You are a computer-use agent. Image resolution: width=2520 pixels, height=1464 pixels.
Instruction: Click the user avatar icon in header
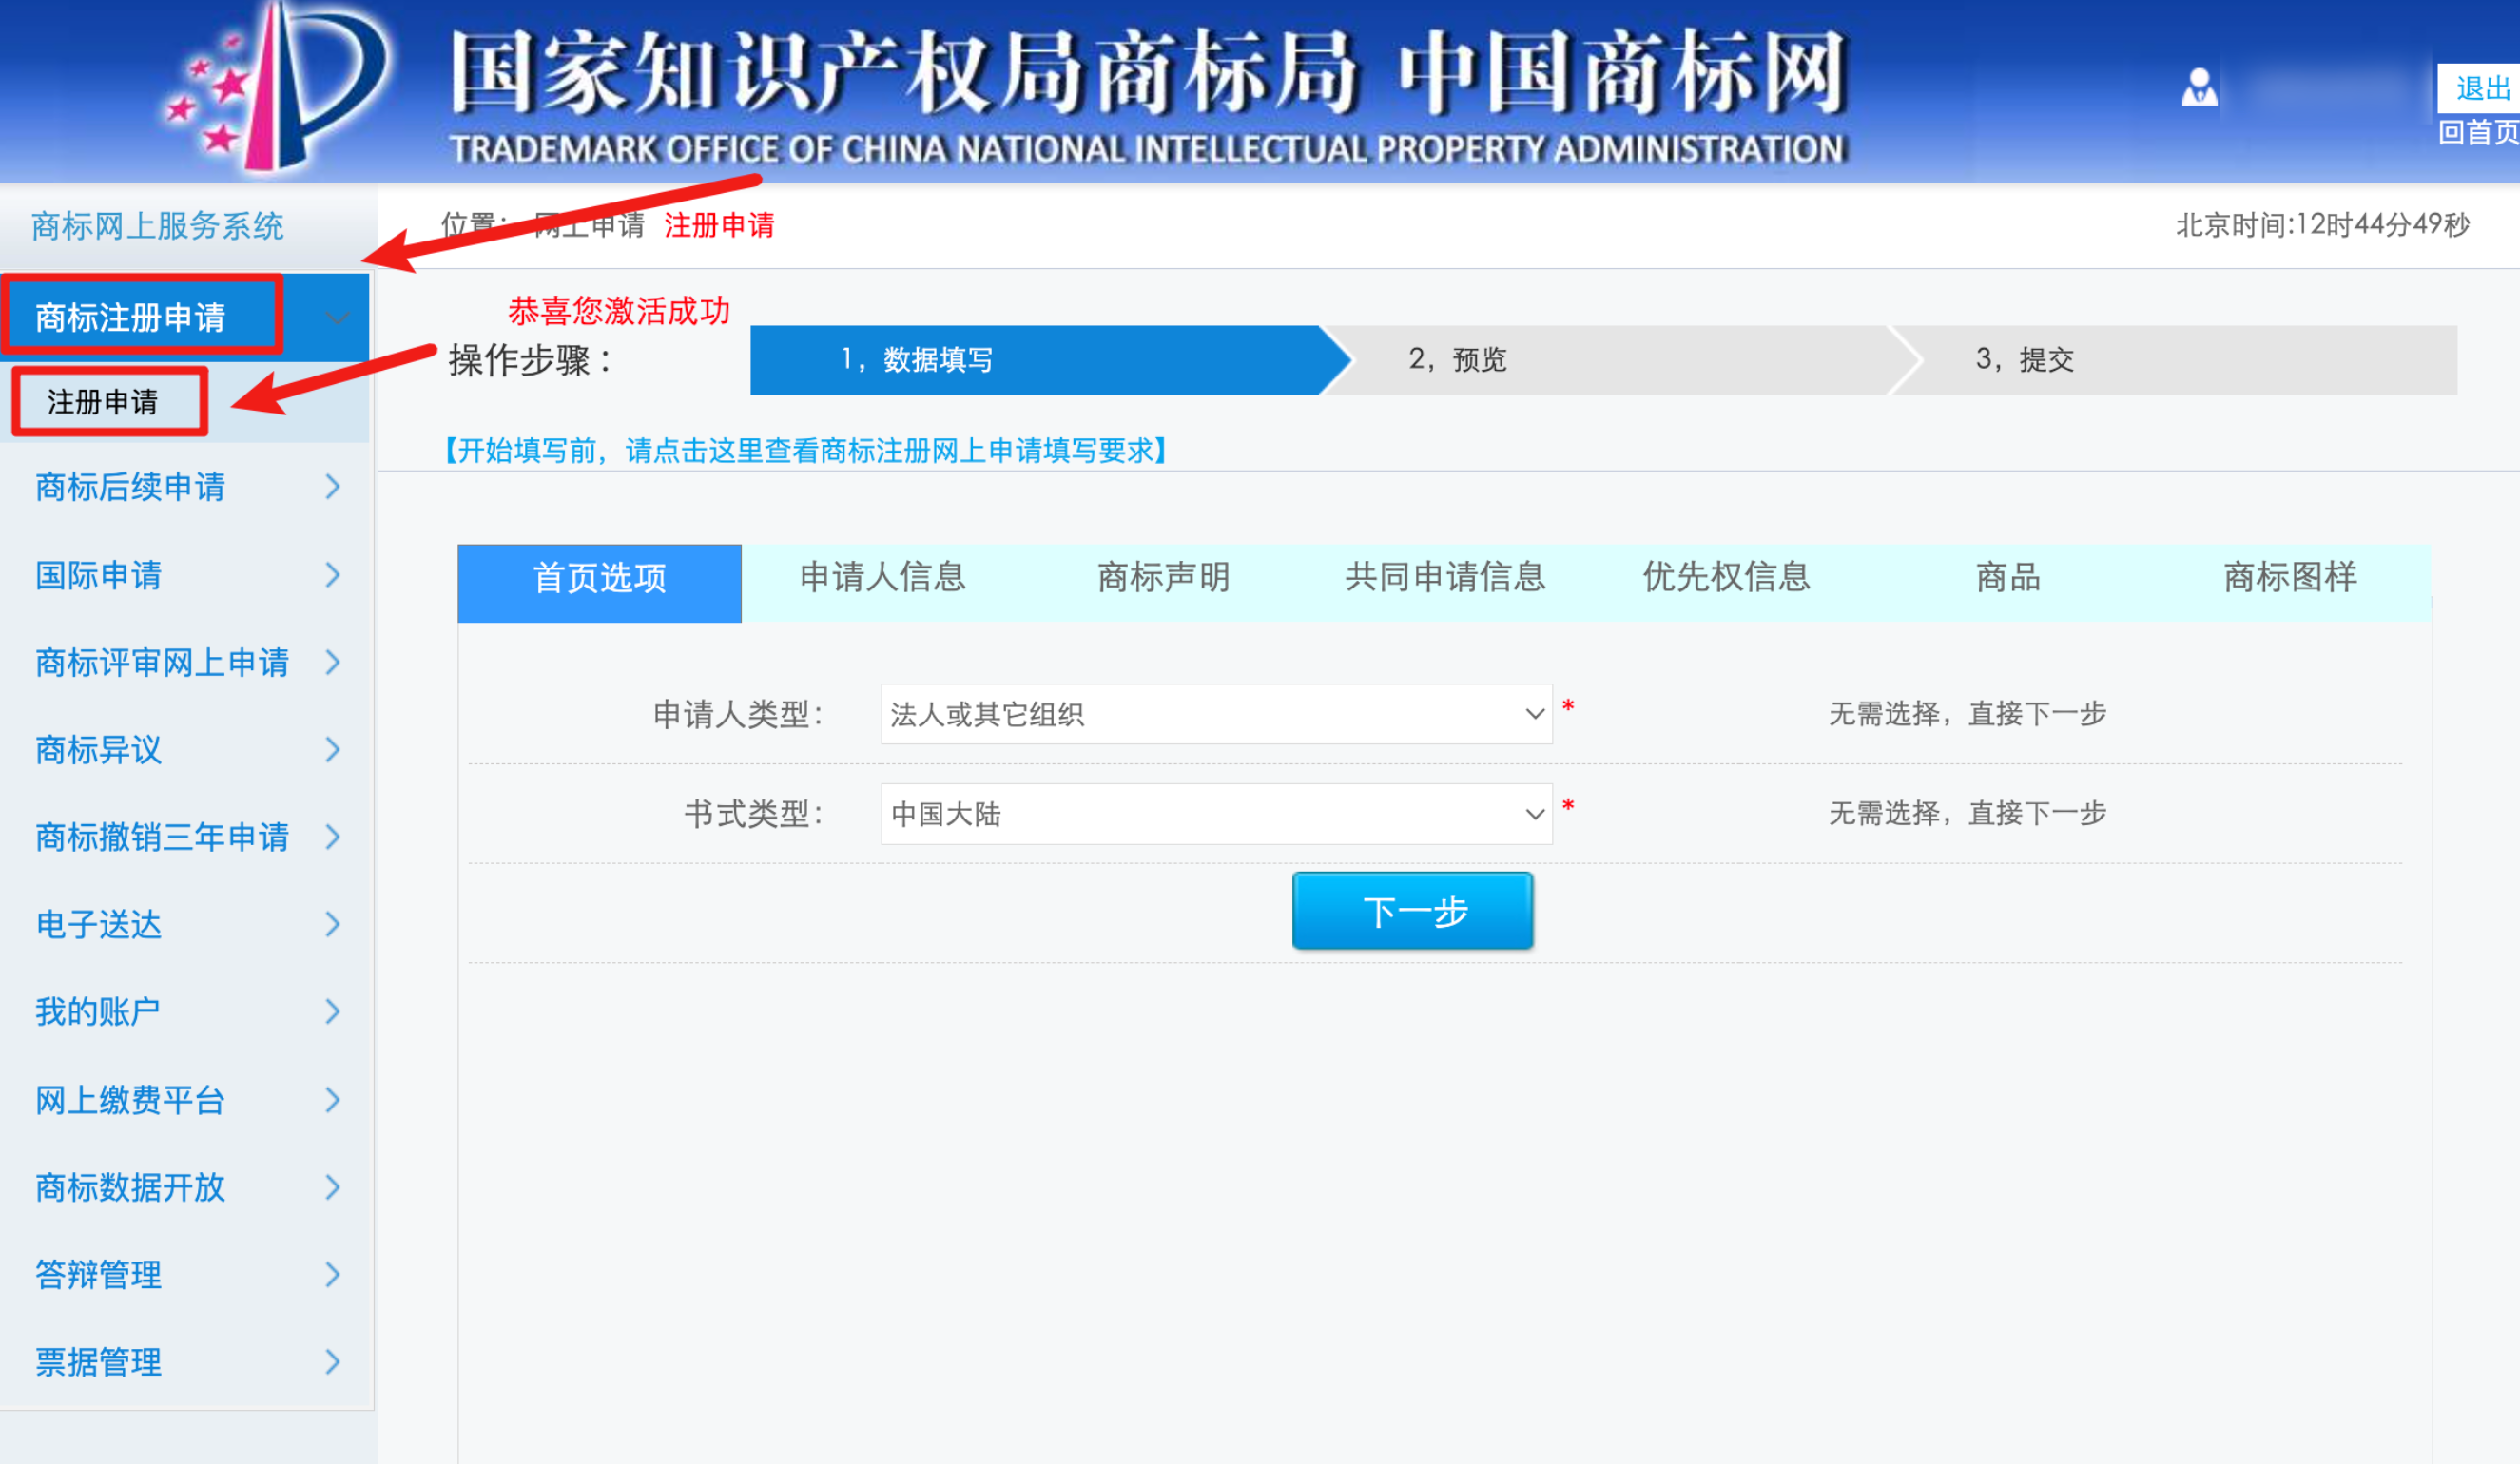2199,88
